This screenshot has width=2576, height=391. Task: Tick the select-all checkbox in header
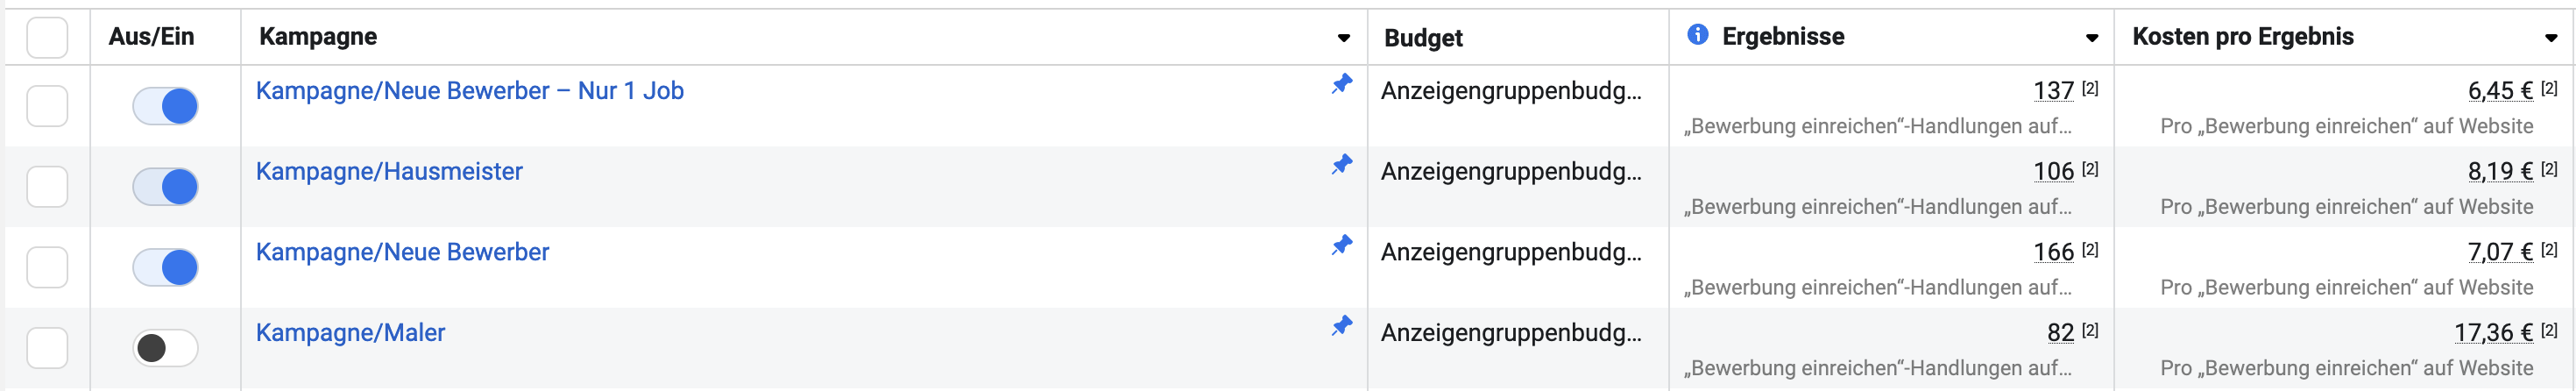[x=47, y=38]
